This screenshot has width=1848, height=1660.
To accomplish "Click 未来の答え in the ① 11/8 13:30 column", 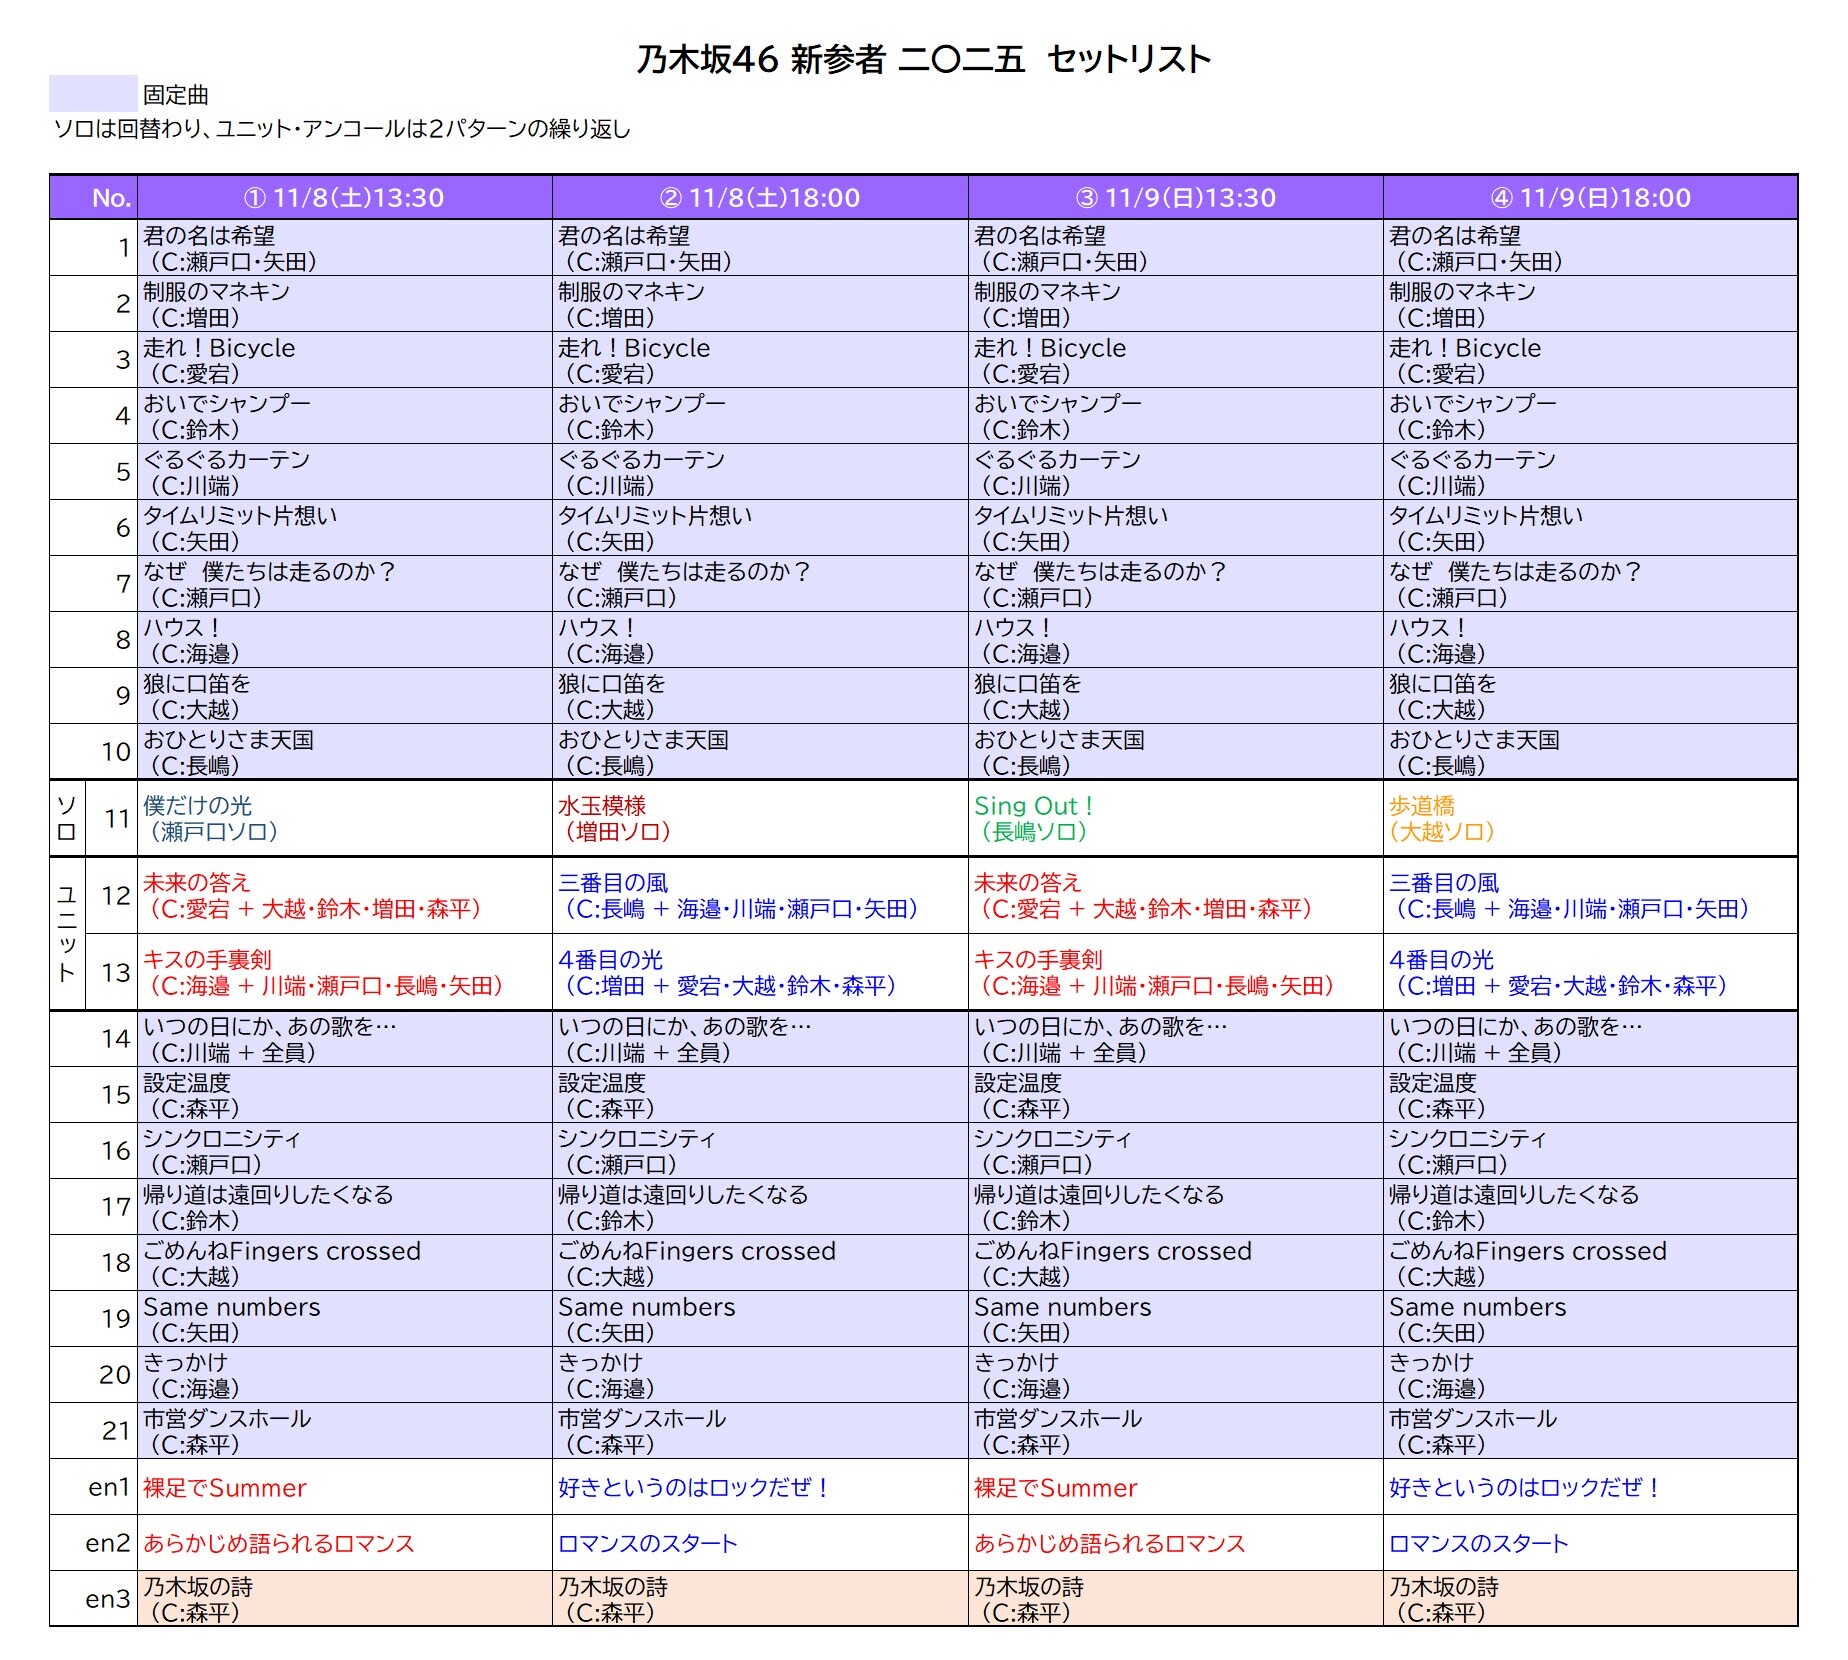I will 345,895.
